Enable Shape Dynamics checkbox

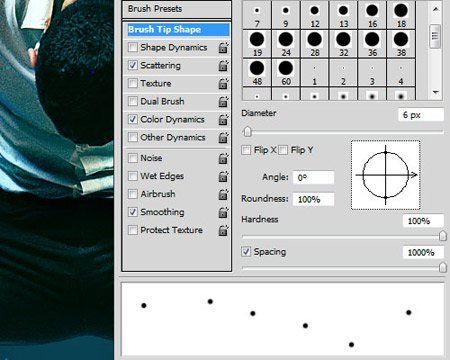point(133,47)
